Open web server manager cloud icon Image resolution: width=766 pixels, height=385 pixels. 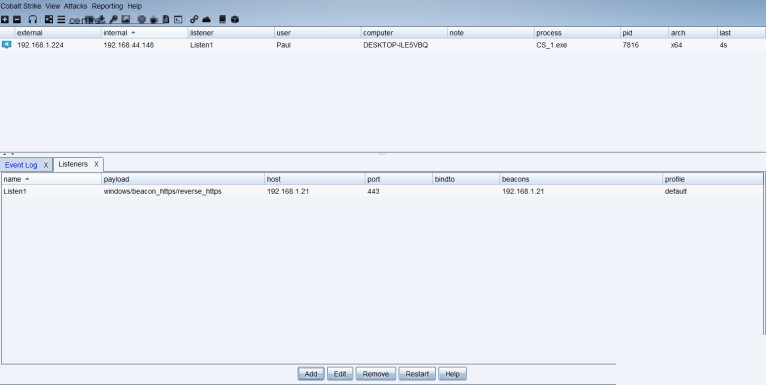pos(206,20)
